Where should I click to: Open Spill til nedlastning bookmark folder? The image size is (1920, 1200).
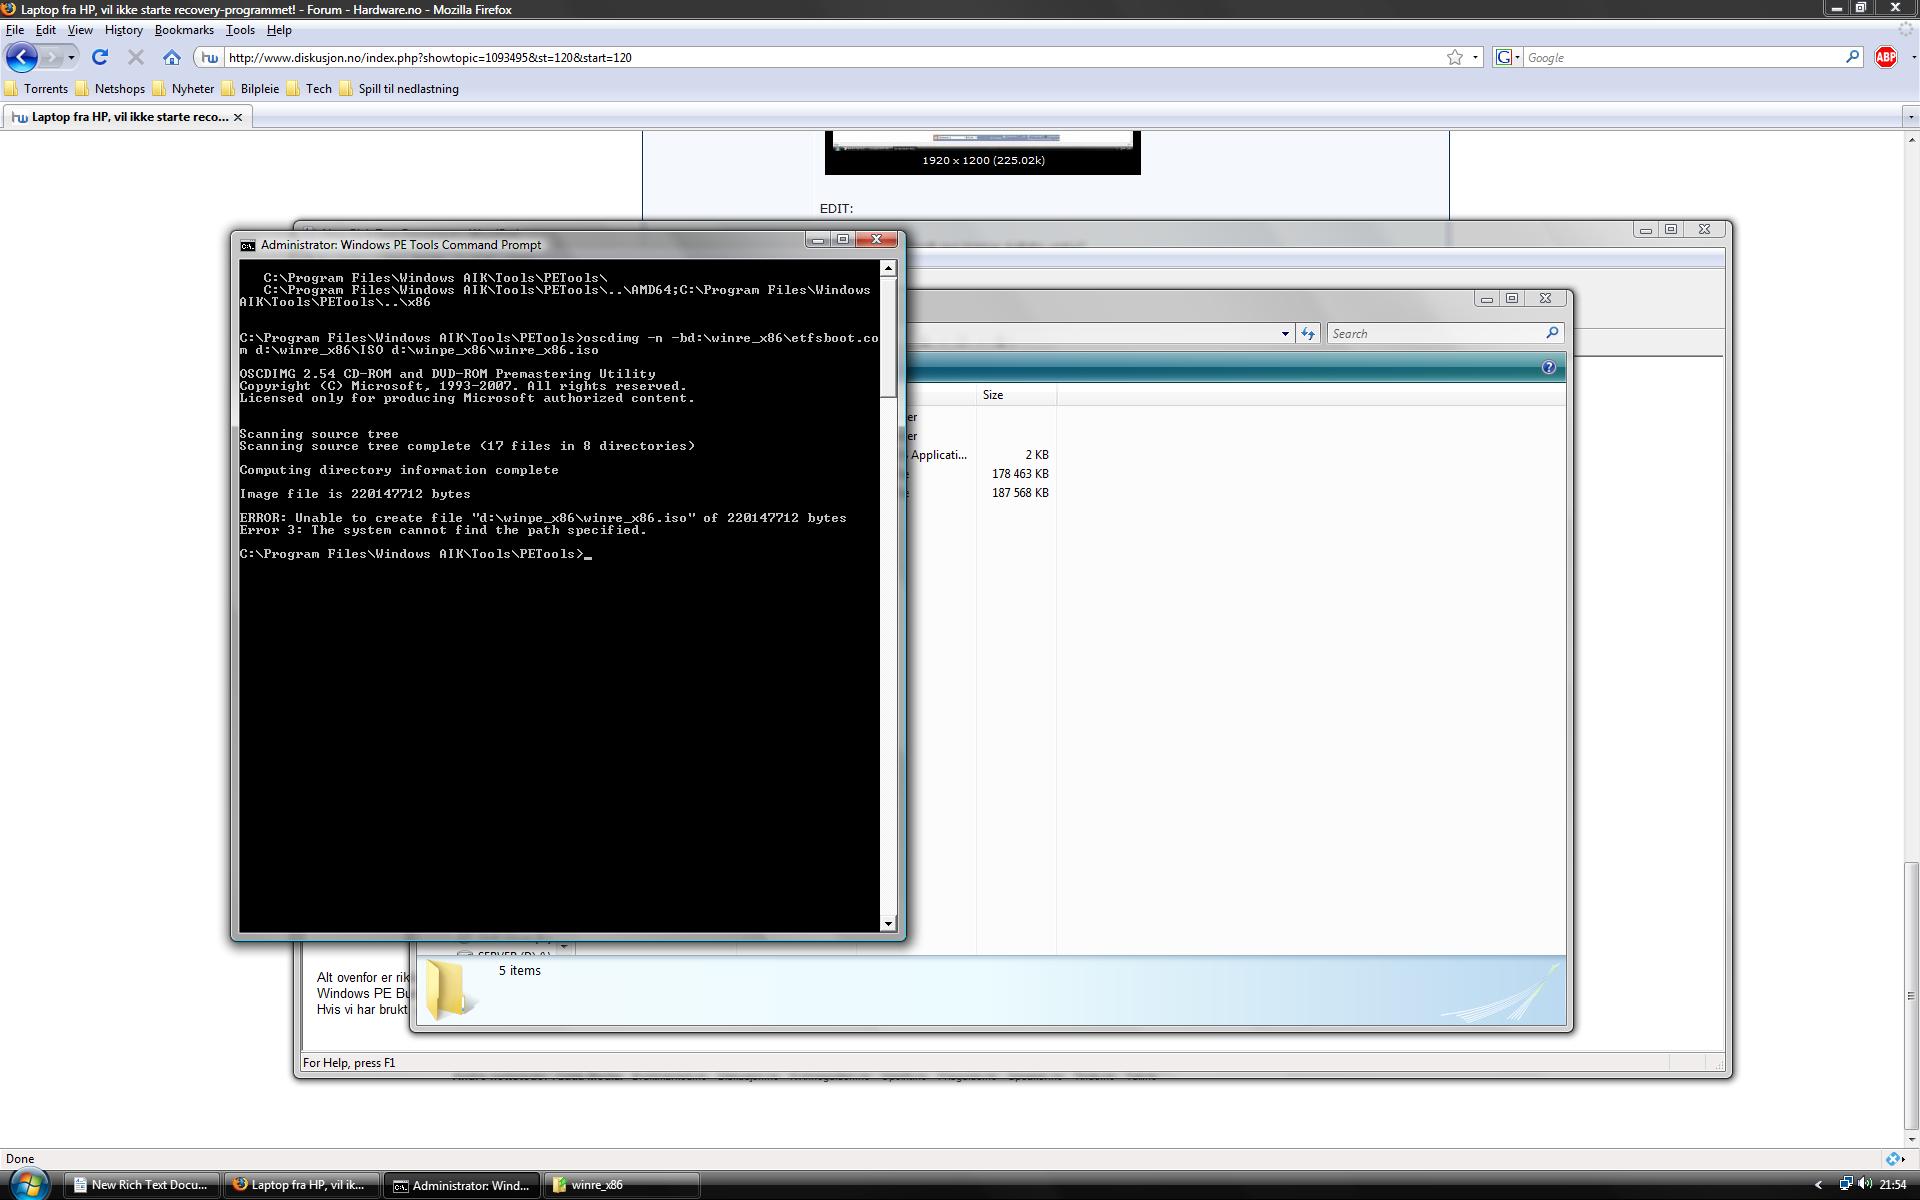tap(399, 89)
